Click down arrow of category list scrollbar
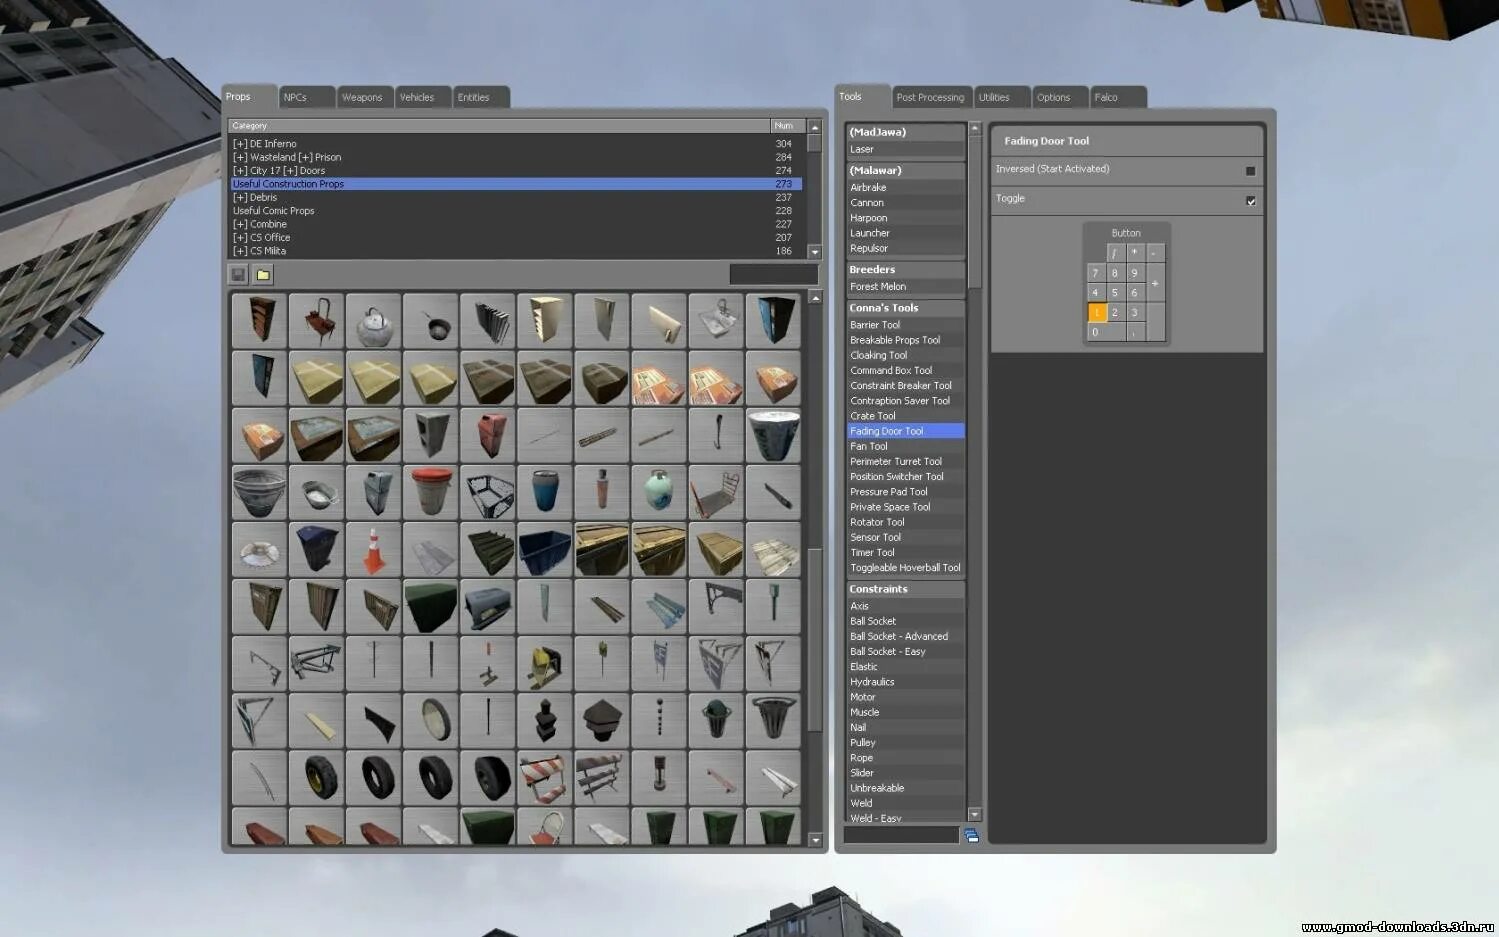The width and height of the screenshot is (1499, 937). pyautogui.click(x=814, y=252)
